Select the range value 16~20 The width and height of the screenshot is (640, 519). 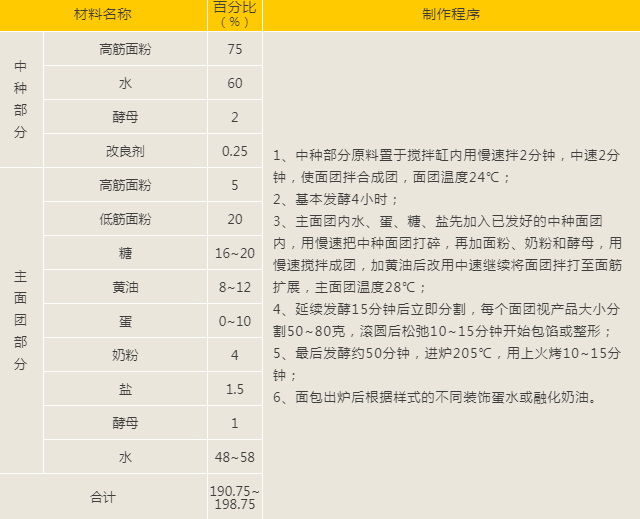pos(235,253)
